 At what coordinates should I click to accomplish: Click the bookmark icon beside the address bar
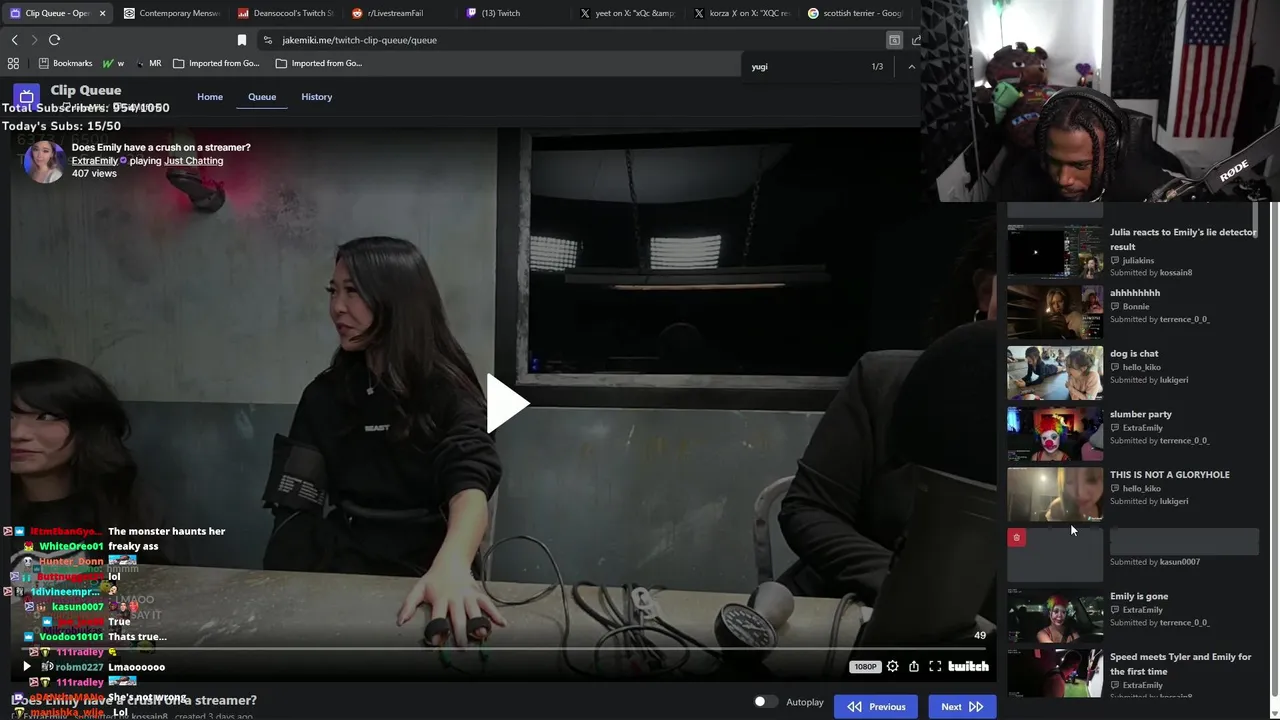click(x=242, y=40)
